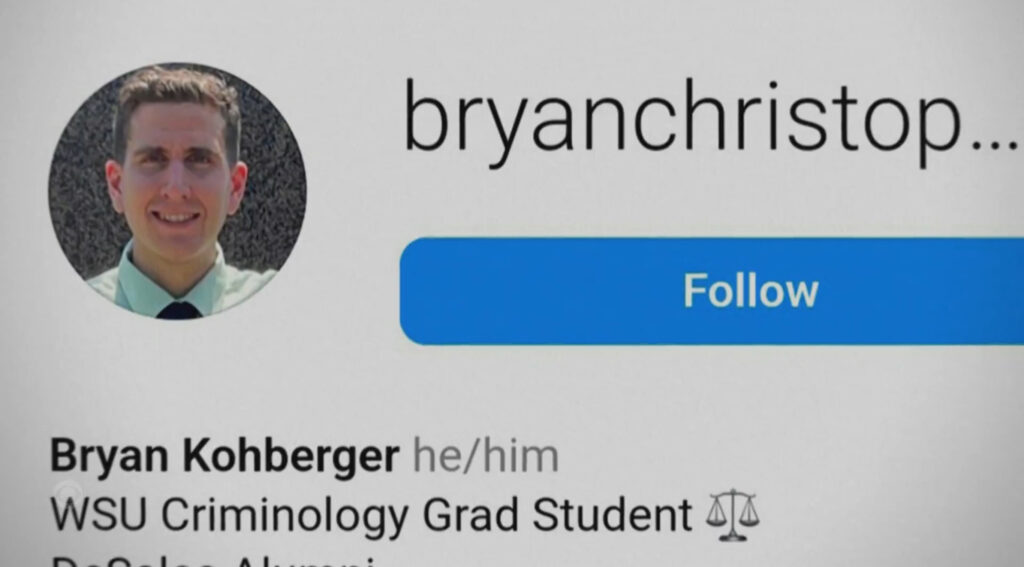This screenshot has height=567, width=1024.
Task: Click the Follow button
Action: [x=712, y=291]
